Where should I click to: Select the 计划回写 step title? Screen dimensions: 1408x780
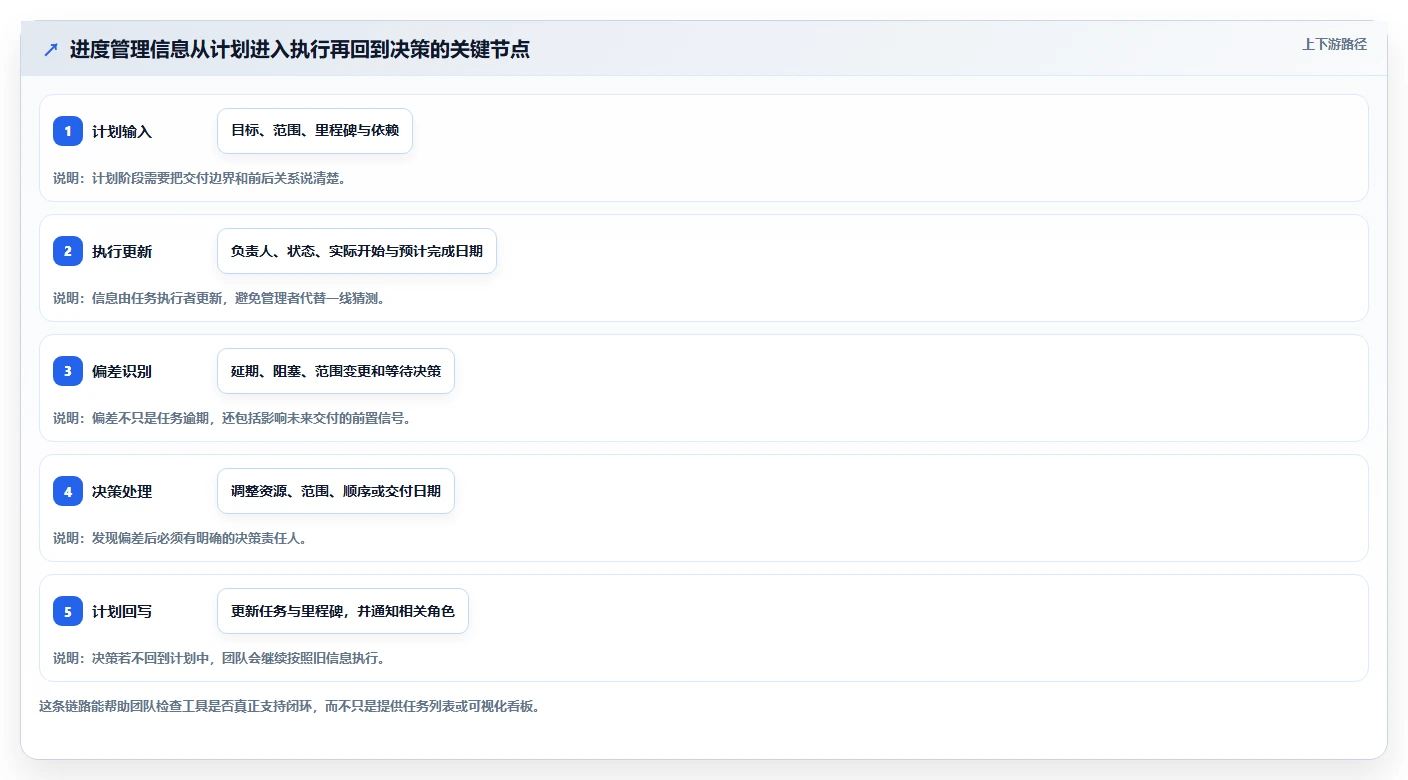pos(122,611)
